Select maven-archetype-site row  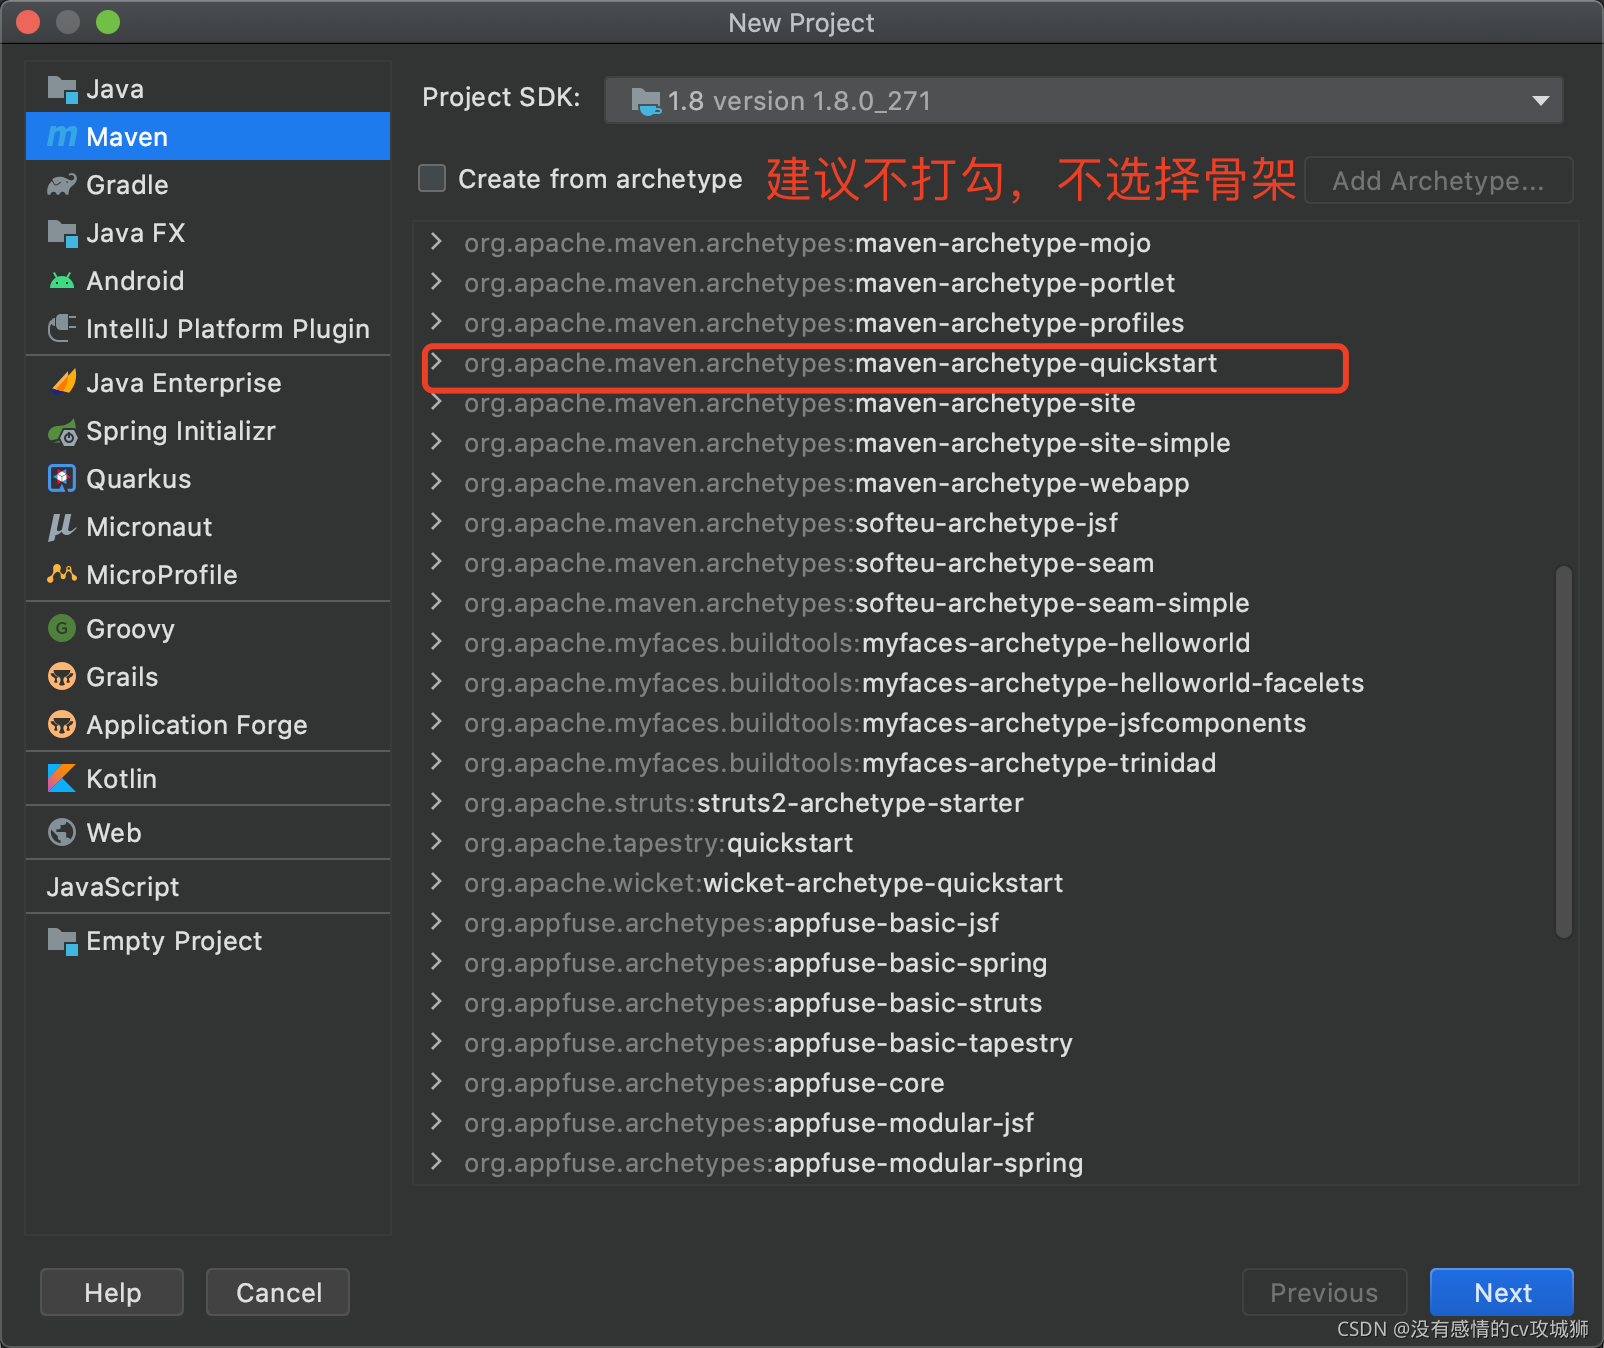click(995, 403)
